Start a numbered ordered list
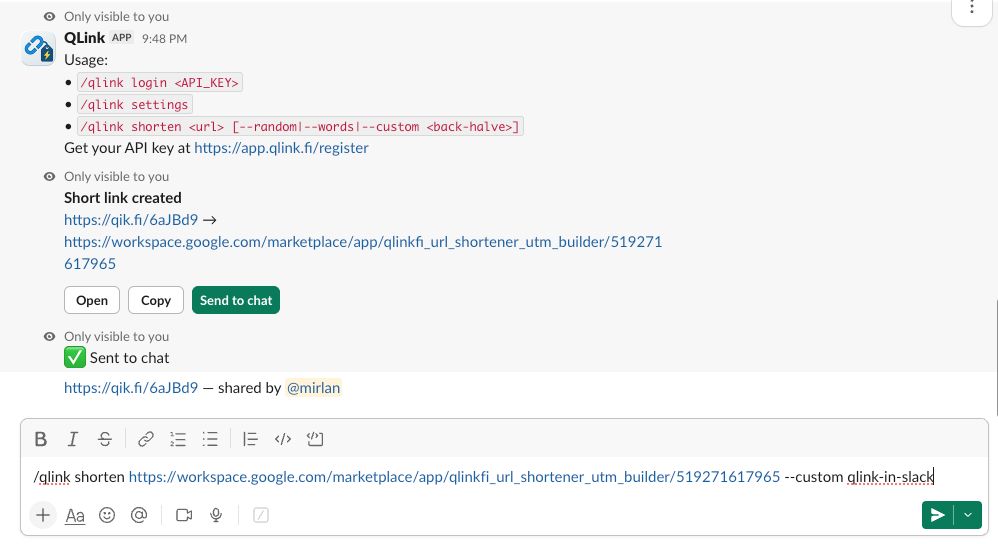998x544 pixels. coord(178,439)
